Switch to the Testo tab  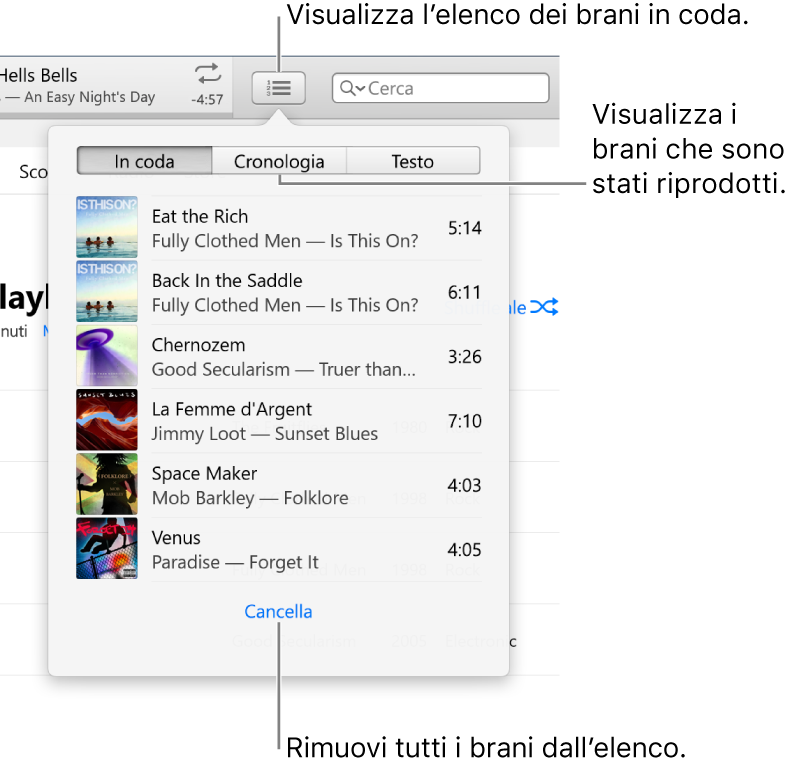click(413, 161)
